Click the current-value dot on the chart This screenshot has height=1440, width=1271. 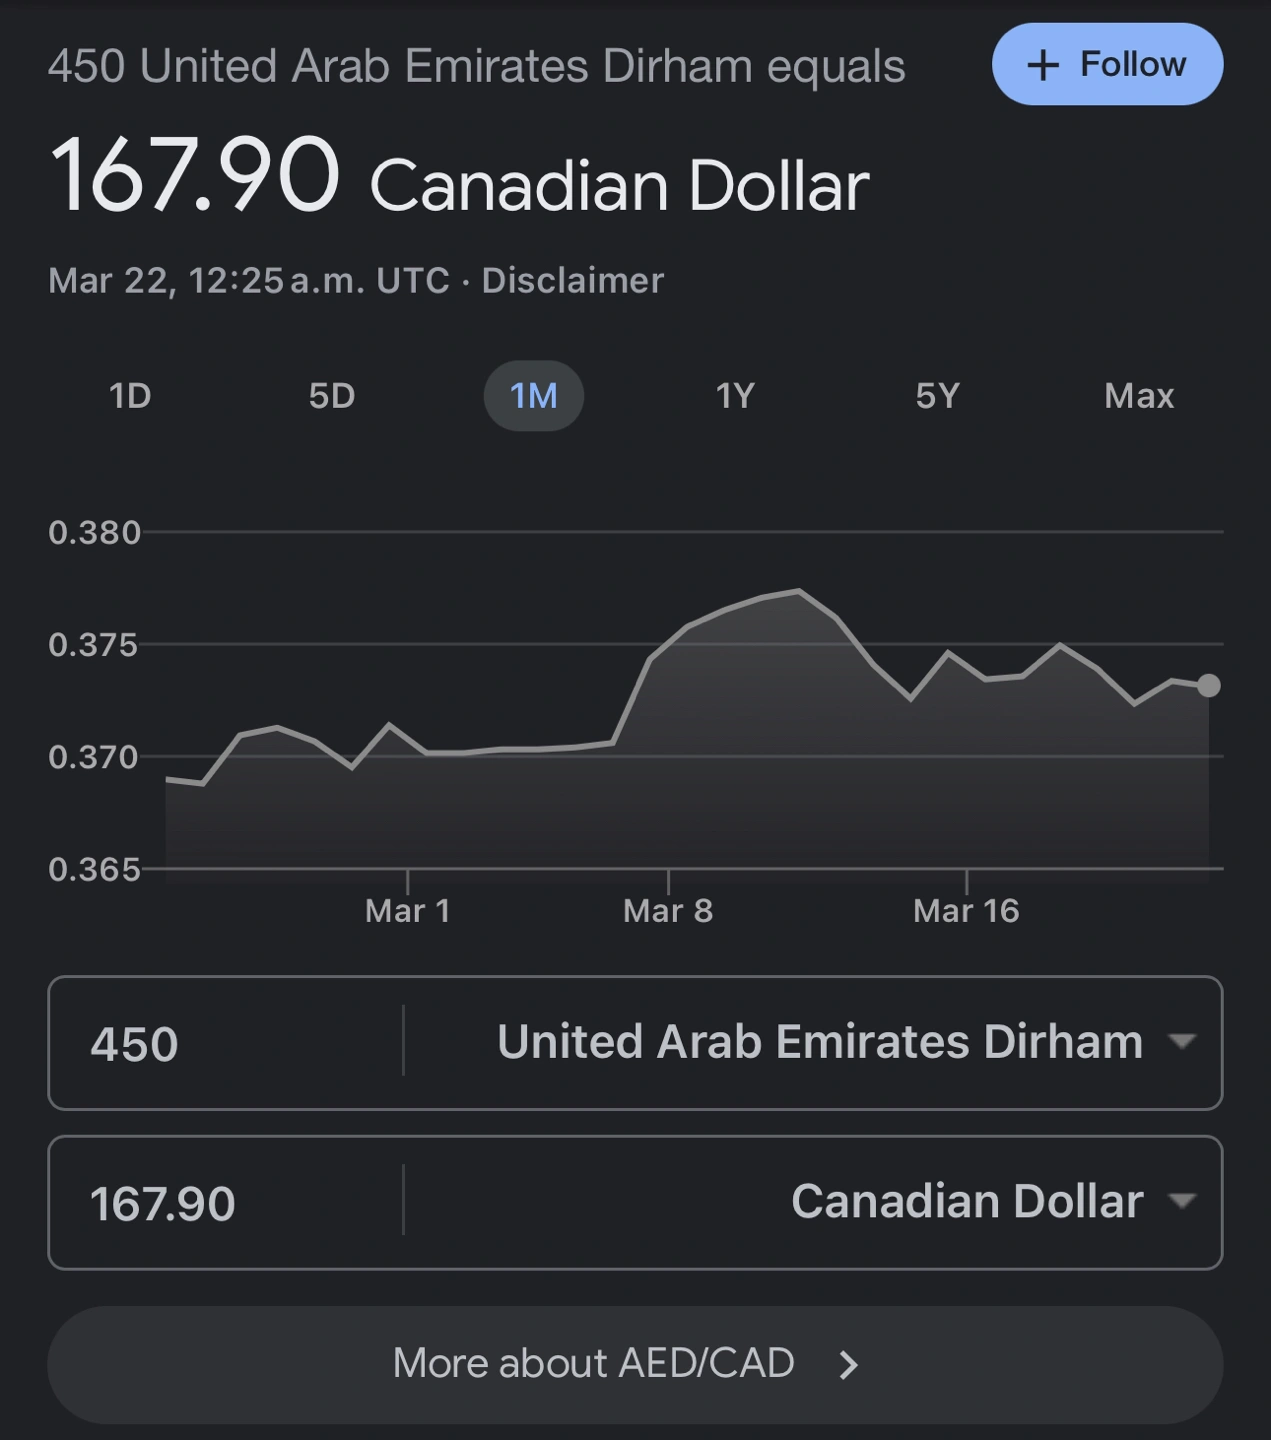coord(1208,686)
